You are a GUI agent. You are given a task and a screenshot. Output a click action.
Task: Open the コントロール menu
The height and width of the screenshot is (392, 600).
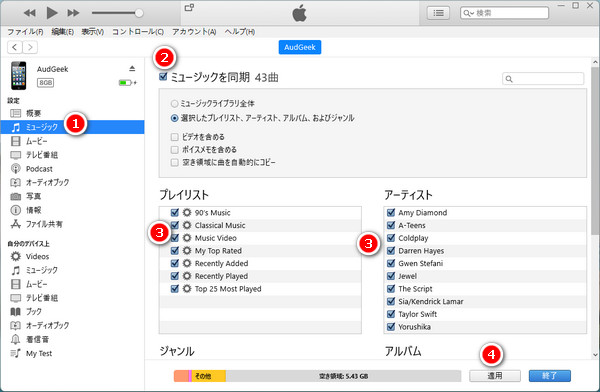[x=138, y=32]
